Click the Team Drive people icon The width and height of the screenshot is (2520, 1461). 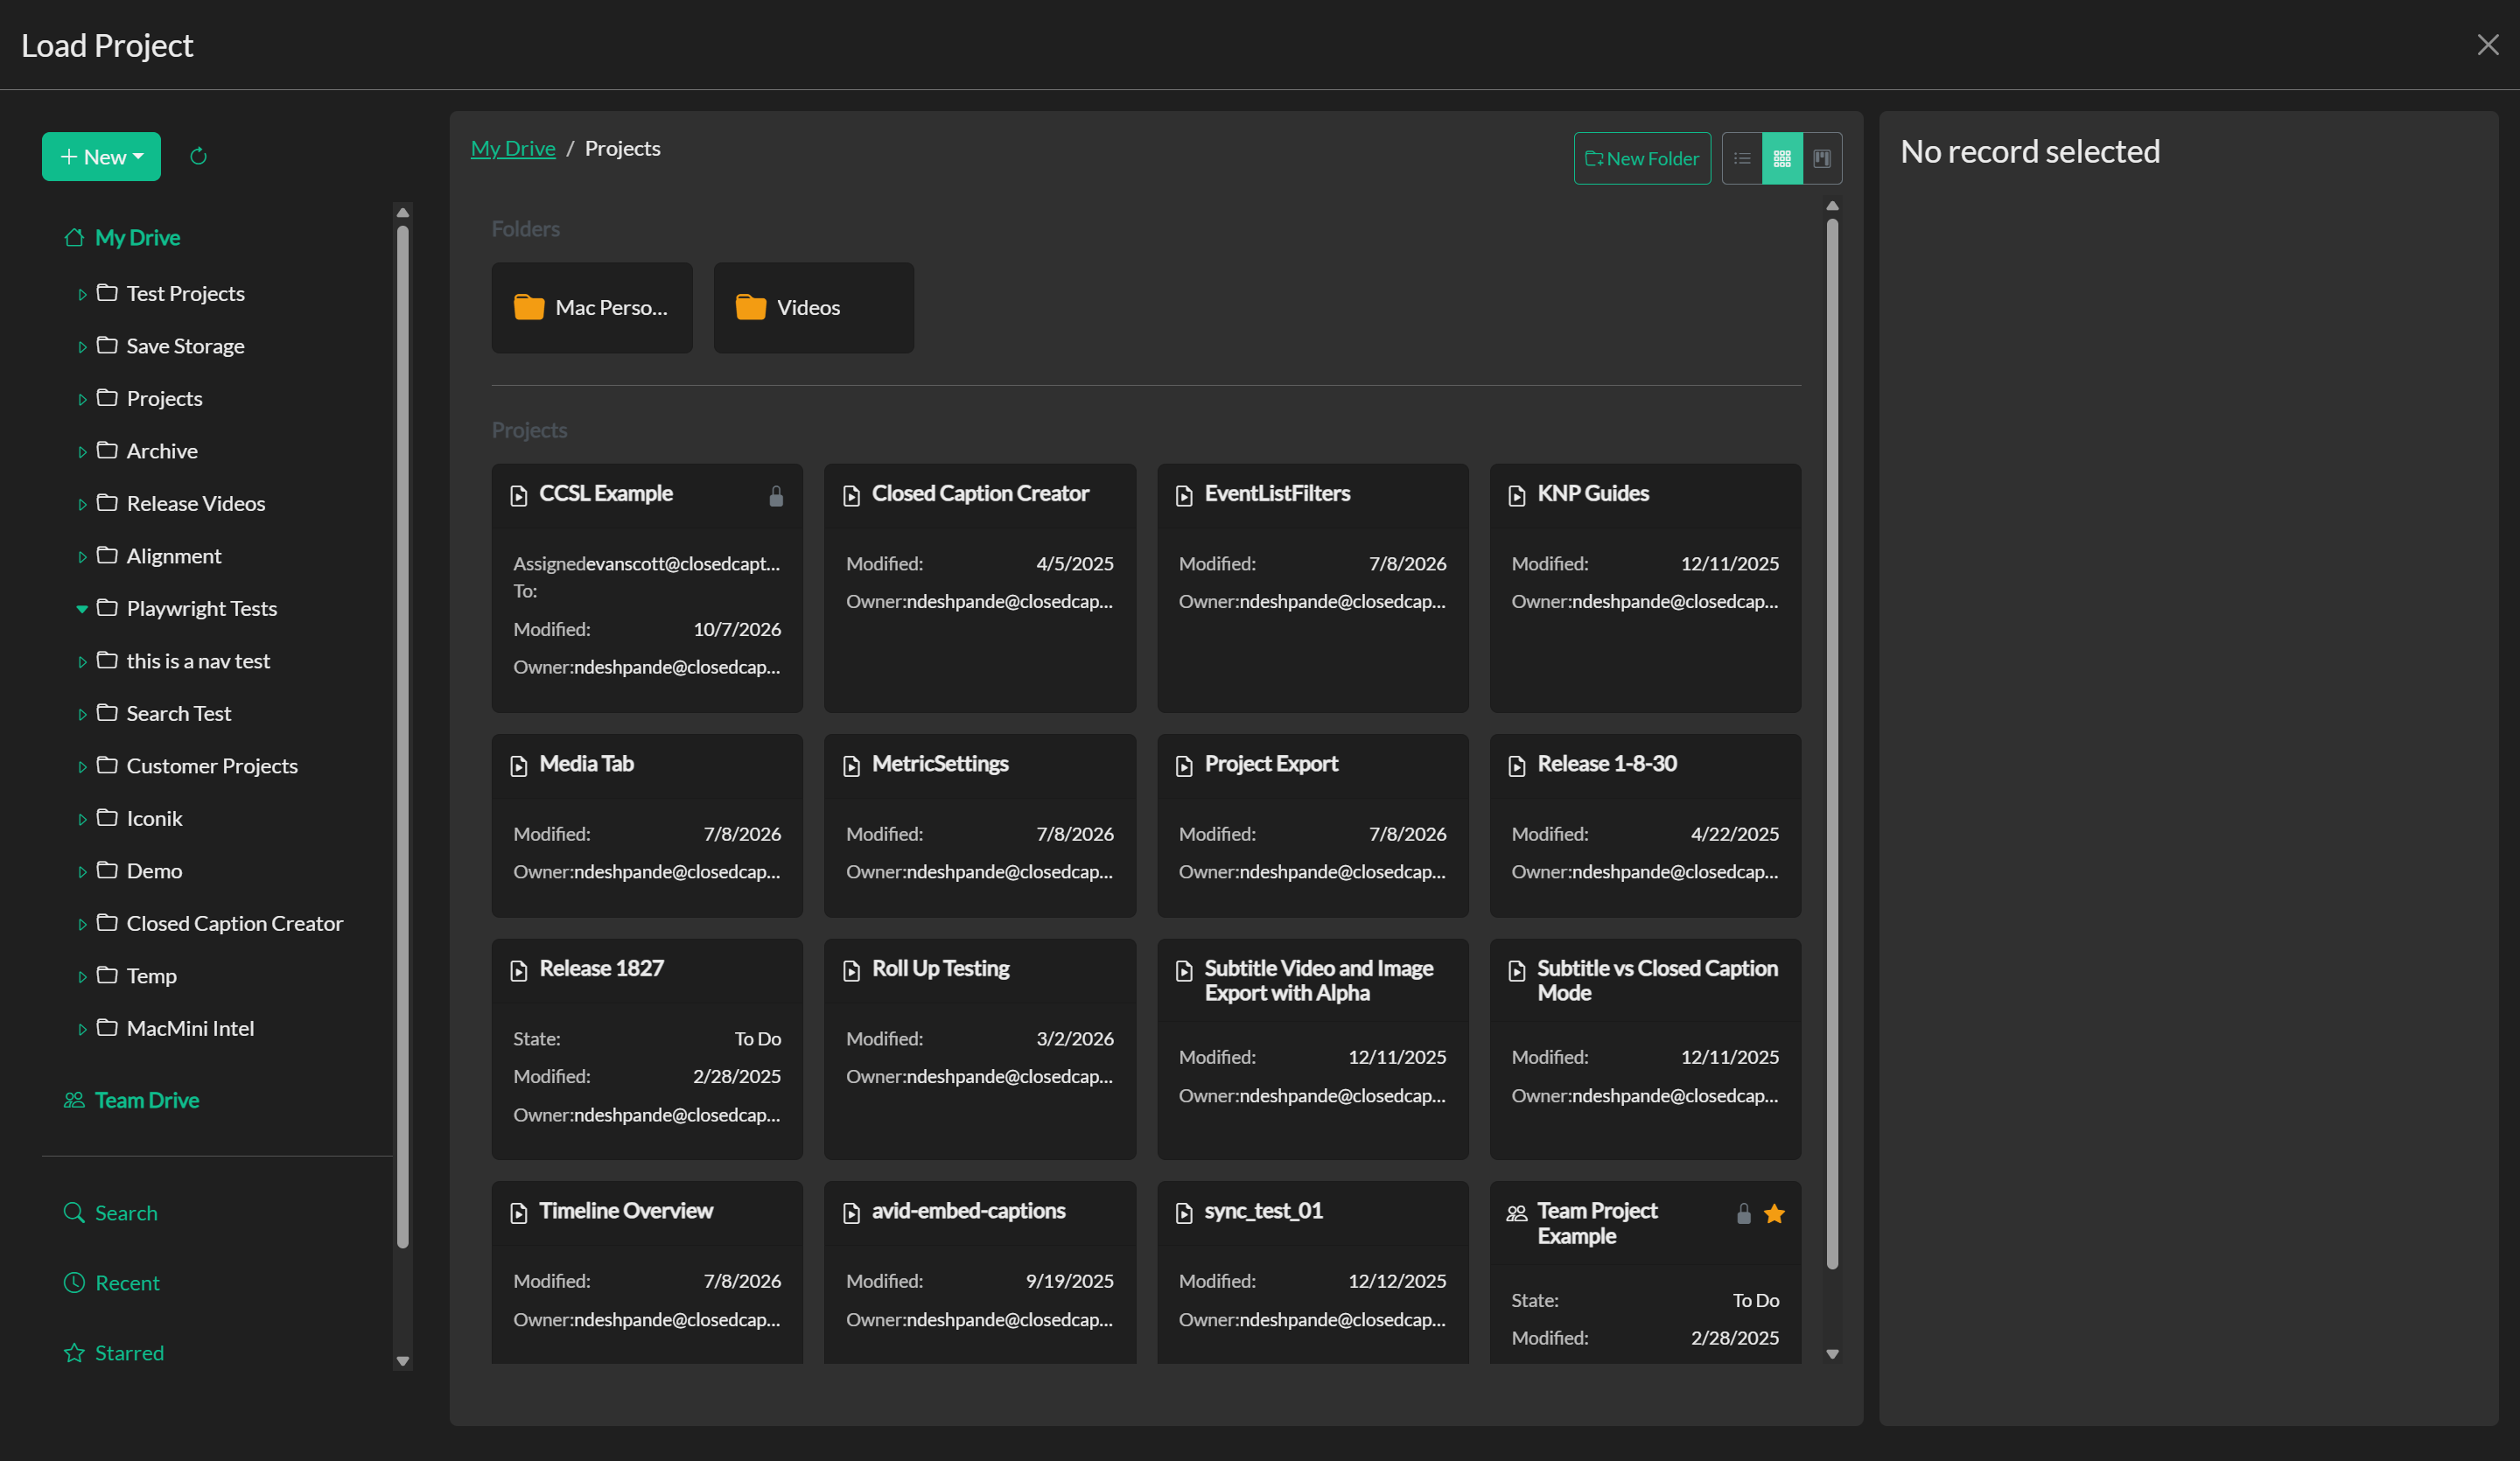[x=74, y=1100]
